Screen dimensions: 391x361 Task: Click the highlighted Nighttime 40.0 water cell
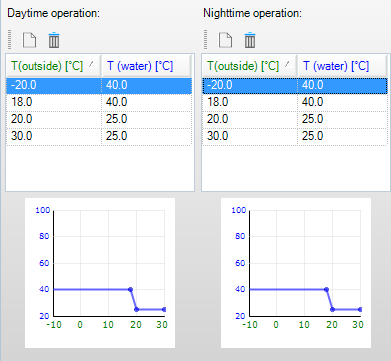[x=343, y=85]
